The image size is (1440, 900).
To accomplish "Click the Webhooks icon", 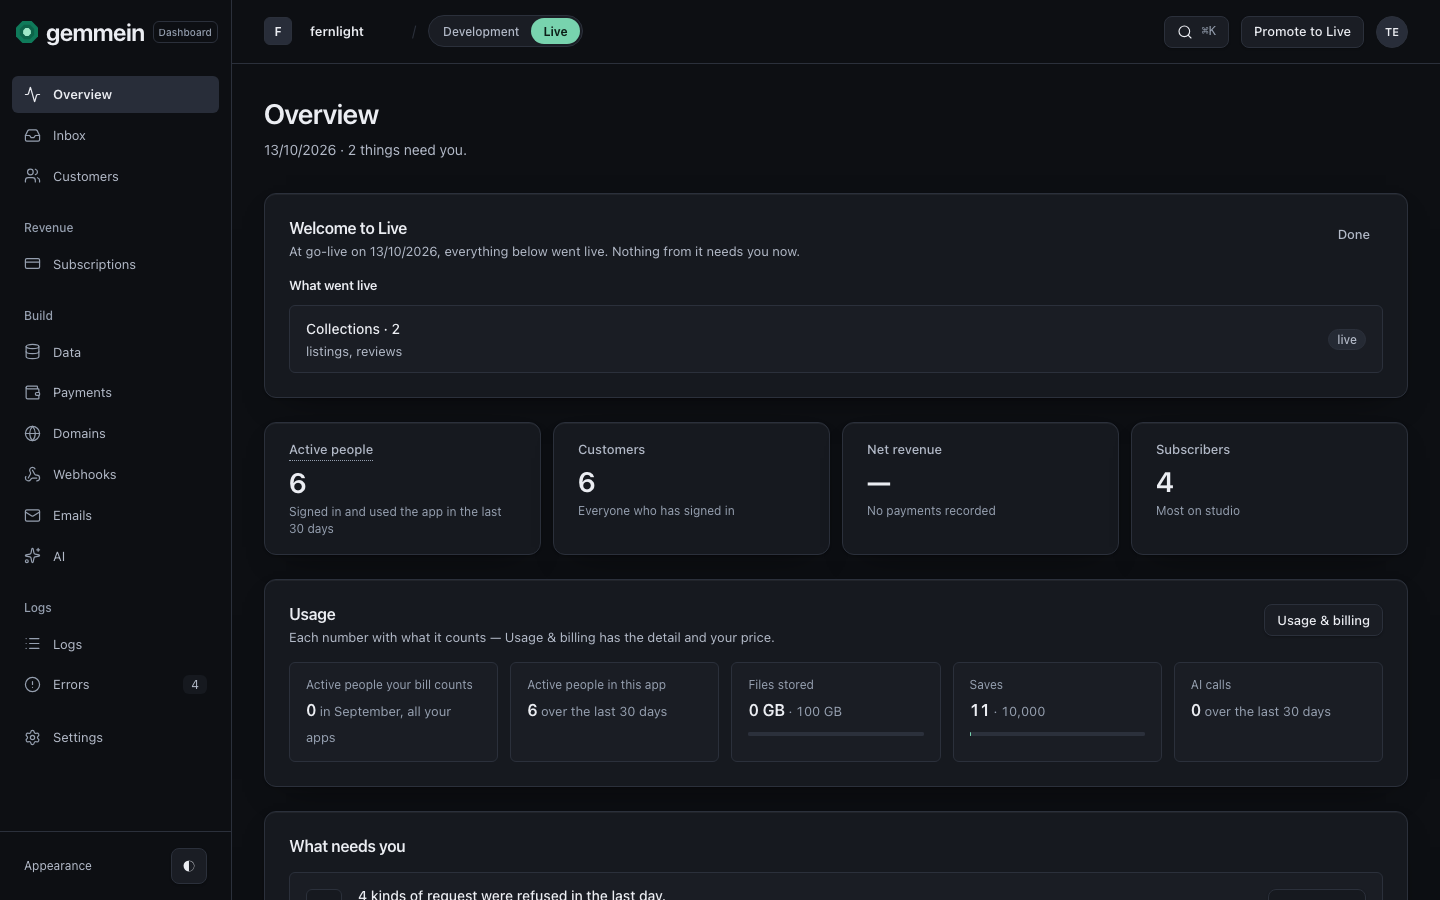I will point(33,474).
